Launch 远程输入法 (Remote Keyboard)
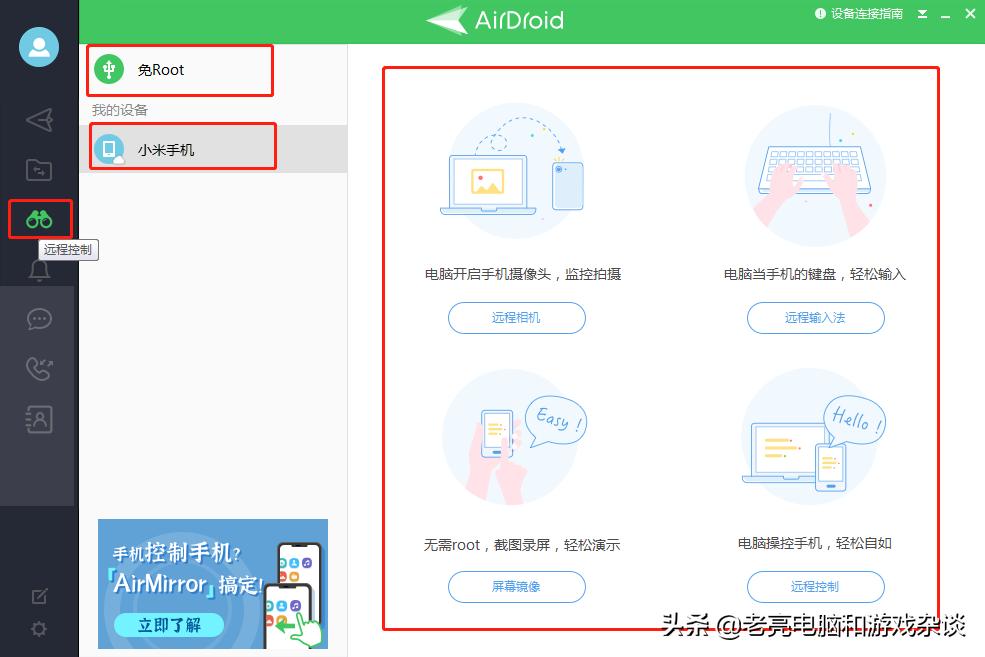 tap(815, 318)
